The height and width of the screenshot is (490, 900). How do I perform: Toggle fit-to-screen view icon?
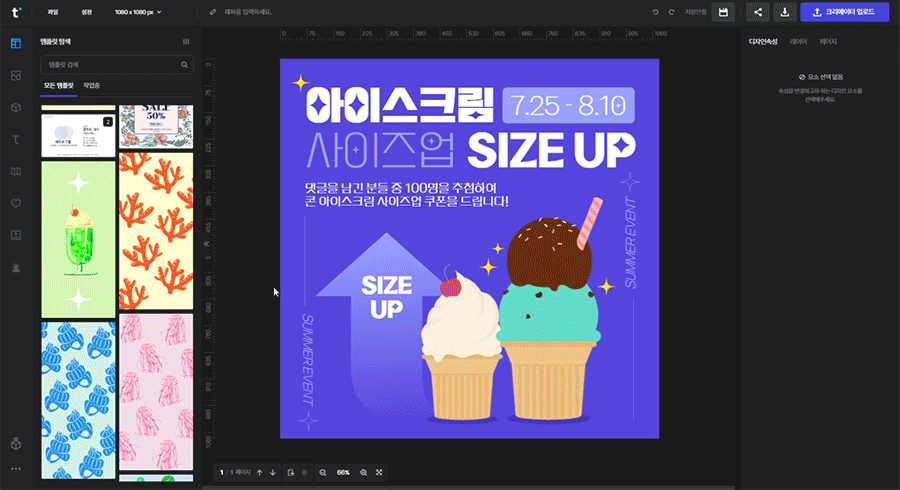click(380, 472)
